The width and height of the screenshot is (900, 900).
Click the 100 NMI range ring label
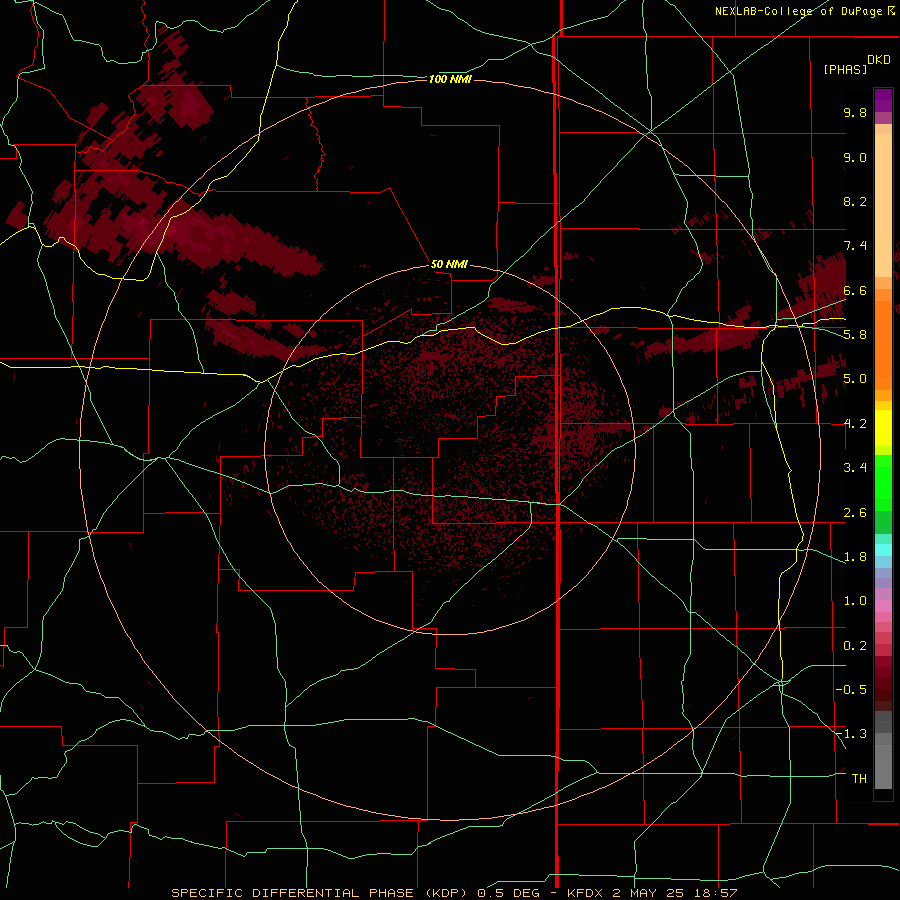coord(449,79)
